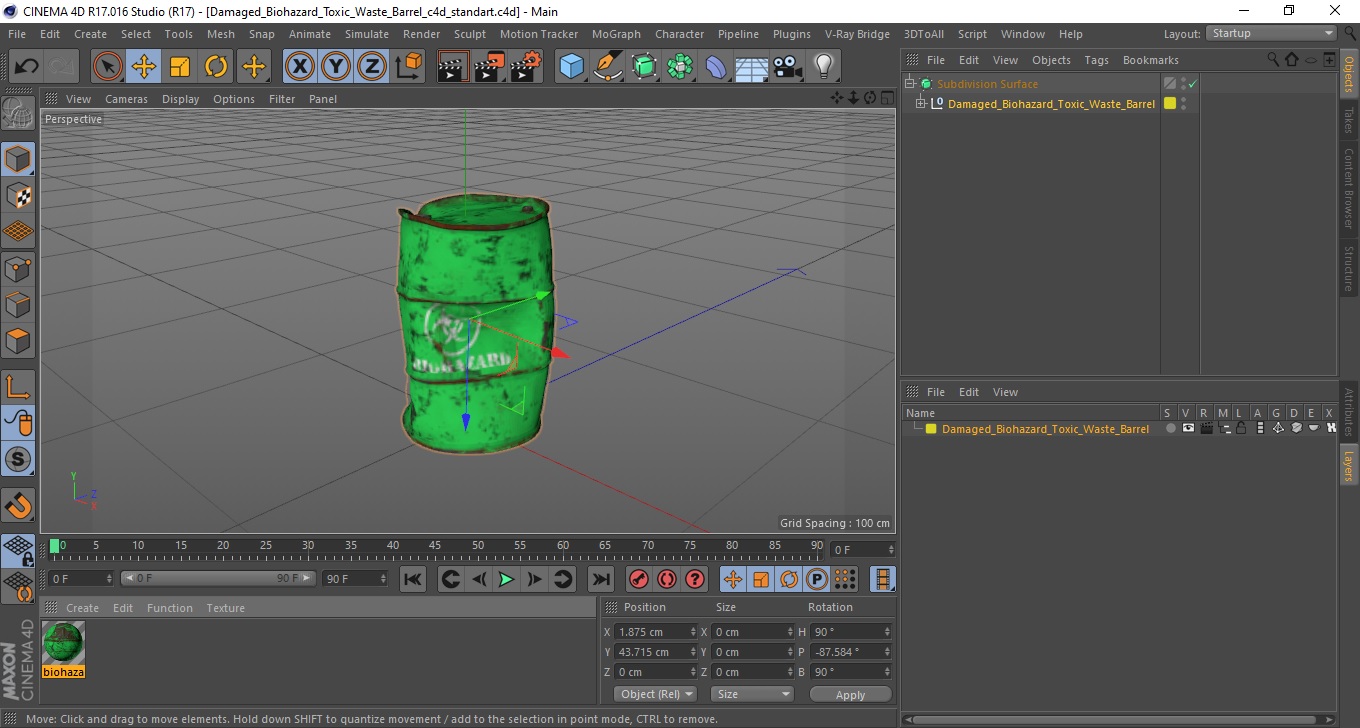Viewport: 1360px width, 728px height.
Task: Go to start of animation
Action: [413, 579]
